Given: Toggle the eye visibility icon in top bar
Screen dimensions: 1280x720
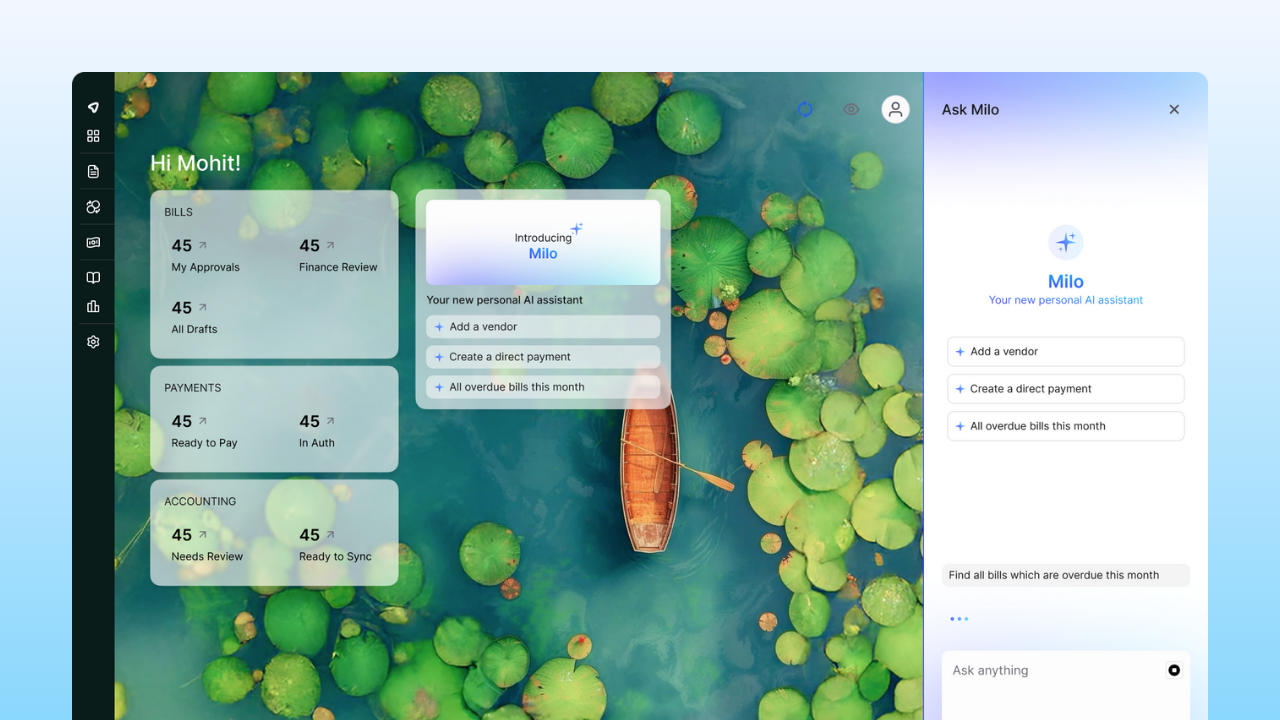Looking at the screenshot, I should pyautogui.click(x=850, y=109).
